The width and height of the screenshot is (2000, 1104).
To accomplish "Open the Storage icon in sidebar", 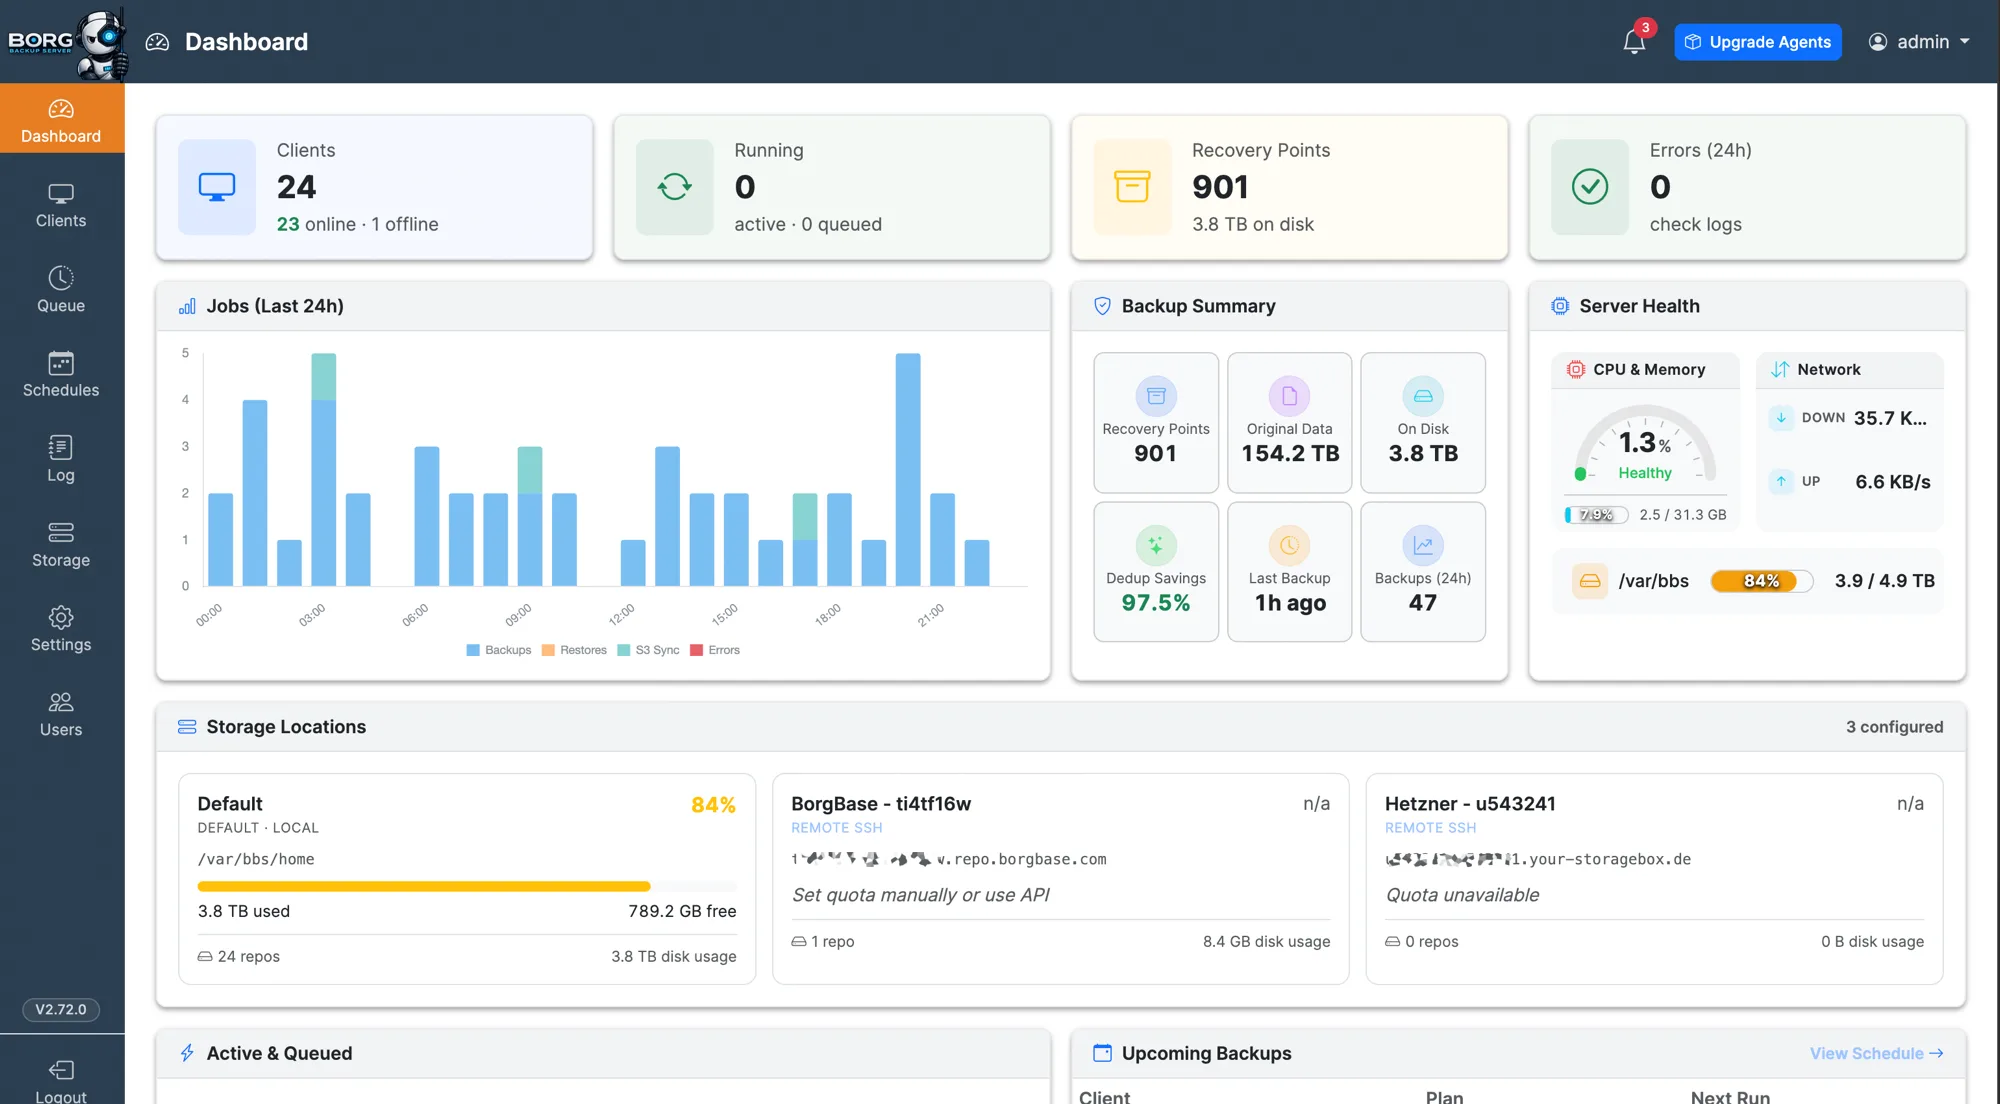I will click(x=61, y=532).
